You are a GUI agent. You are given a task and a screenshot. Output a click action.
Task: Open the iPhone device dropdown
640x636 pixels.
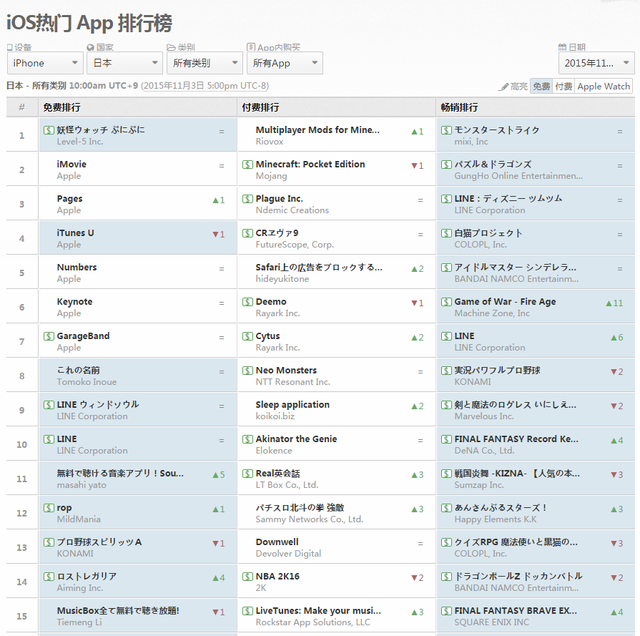(45, 63)
